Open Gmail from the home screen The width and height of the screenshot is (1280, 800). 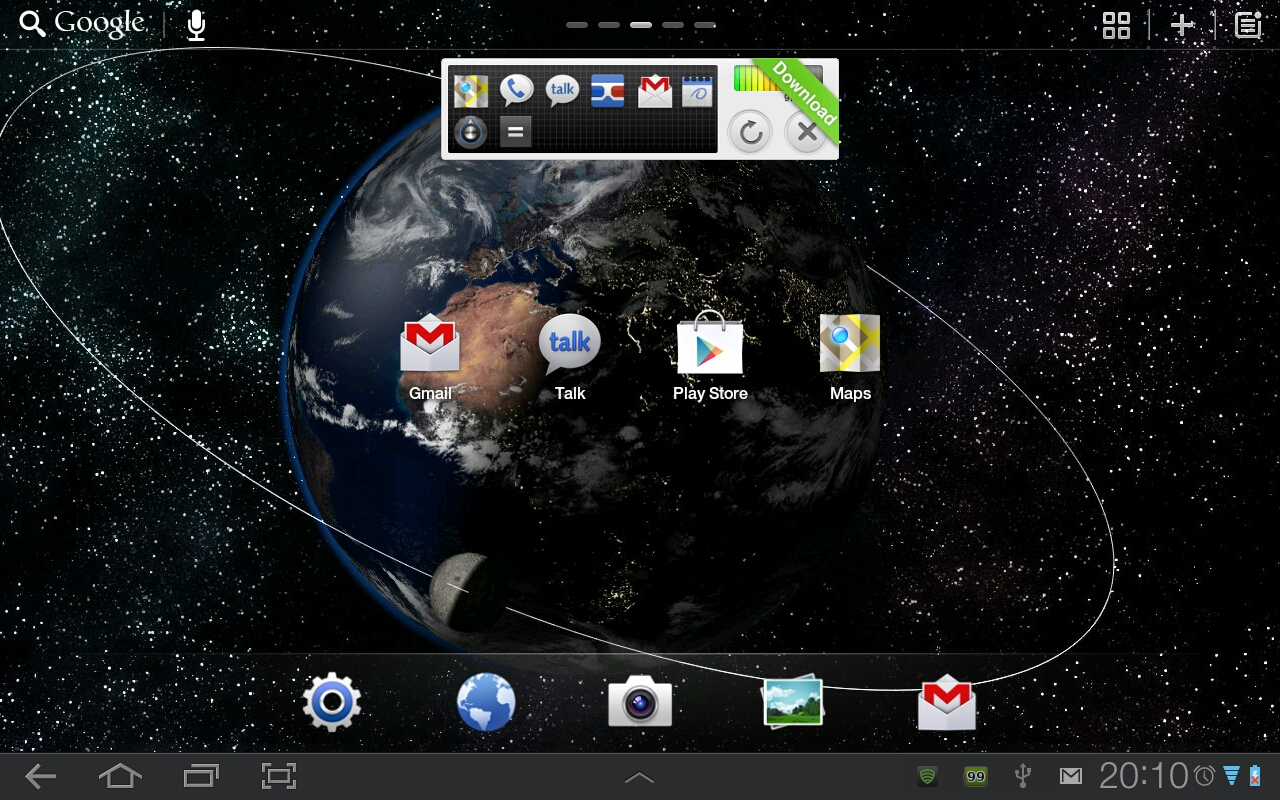[430, 355]
